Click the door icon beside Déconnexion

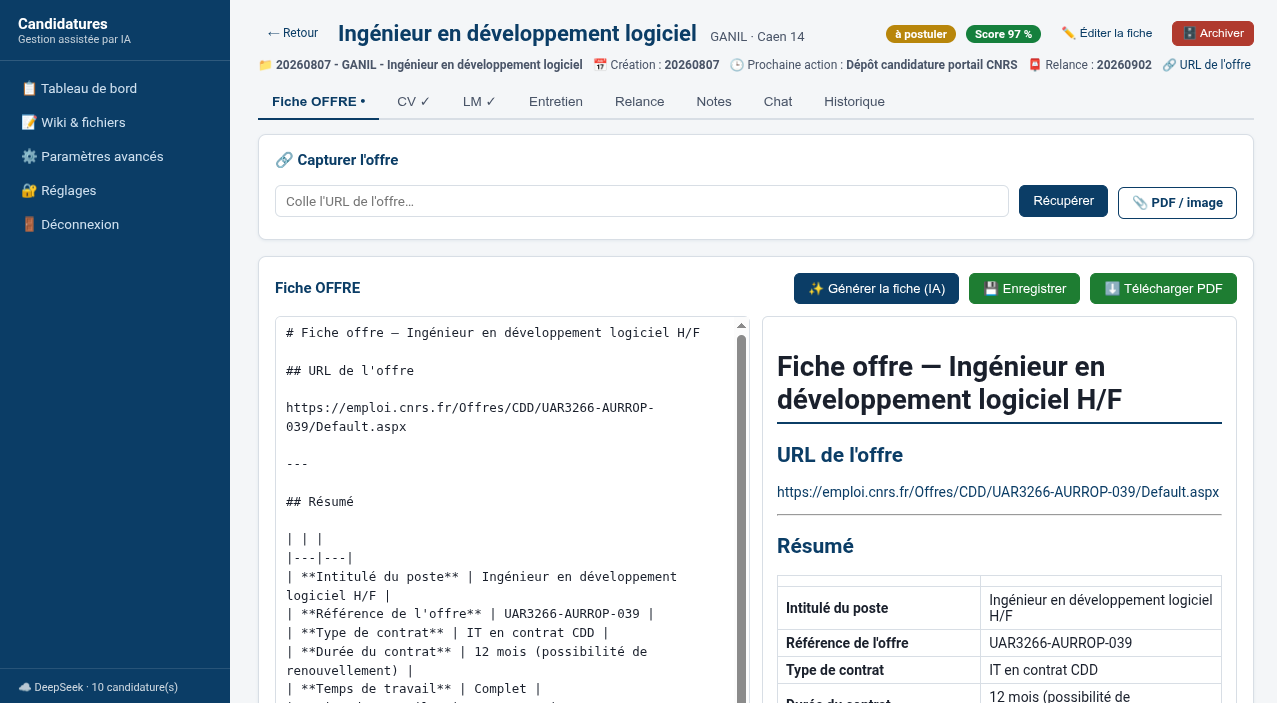(x=29, y=224)
